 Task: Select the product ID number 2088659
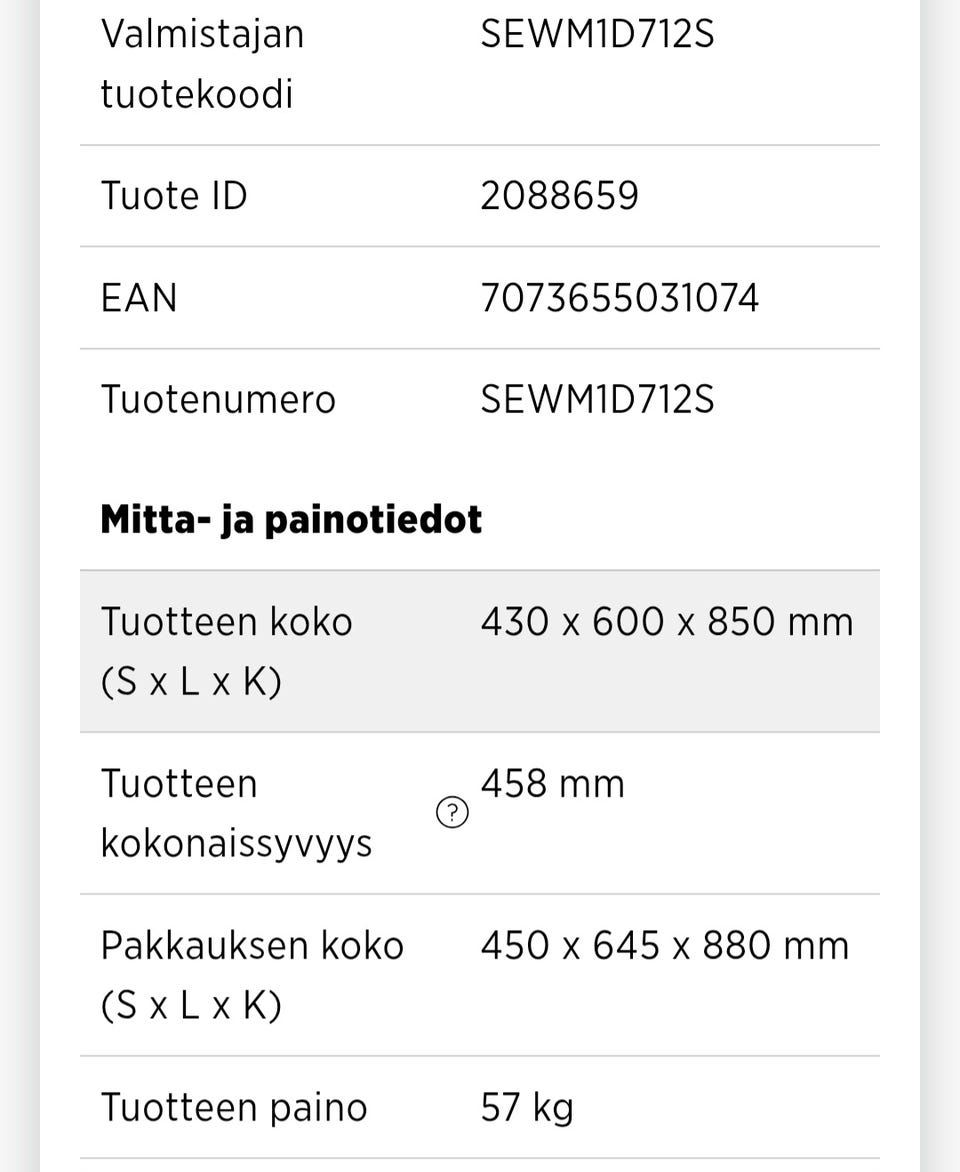tap(559, 195)
